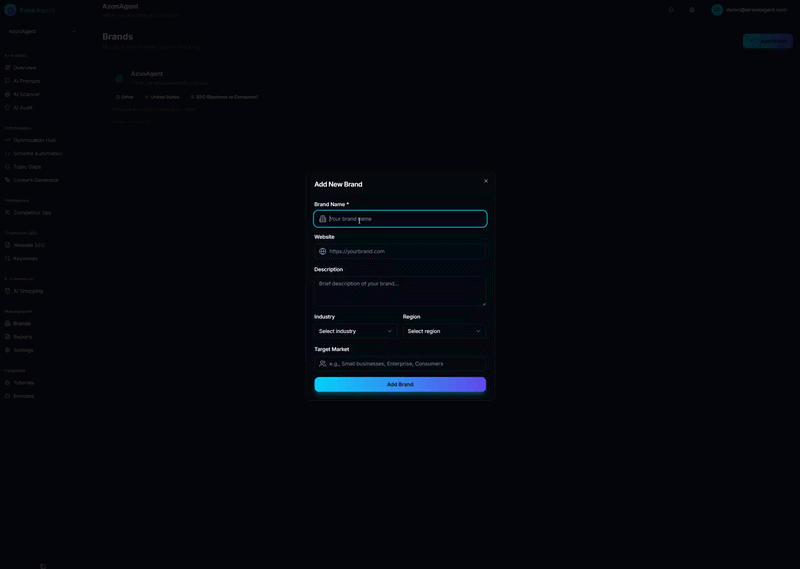
Task: Click the globe icon in Website field
Action: [323, 251]
